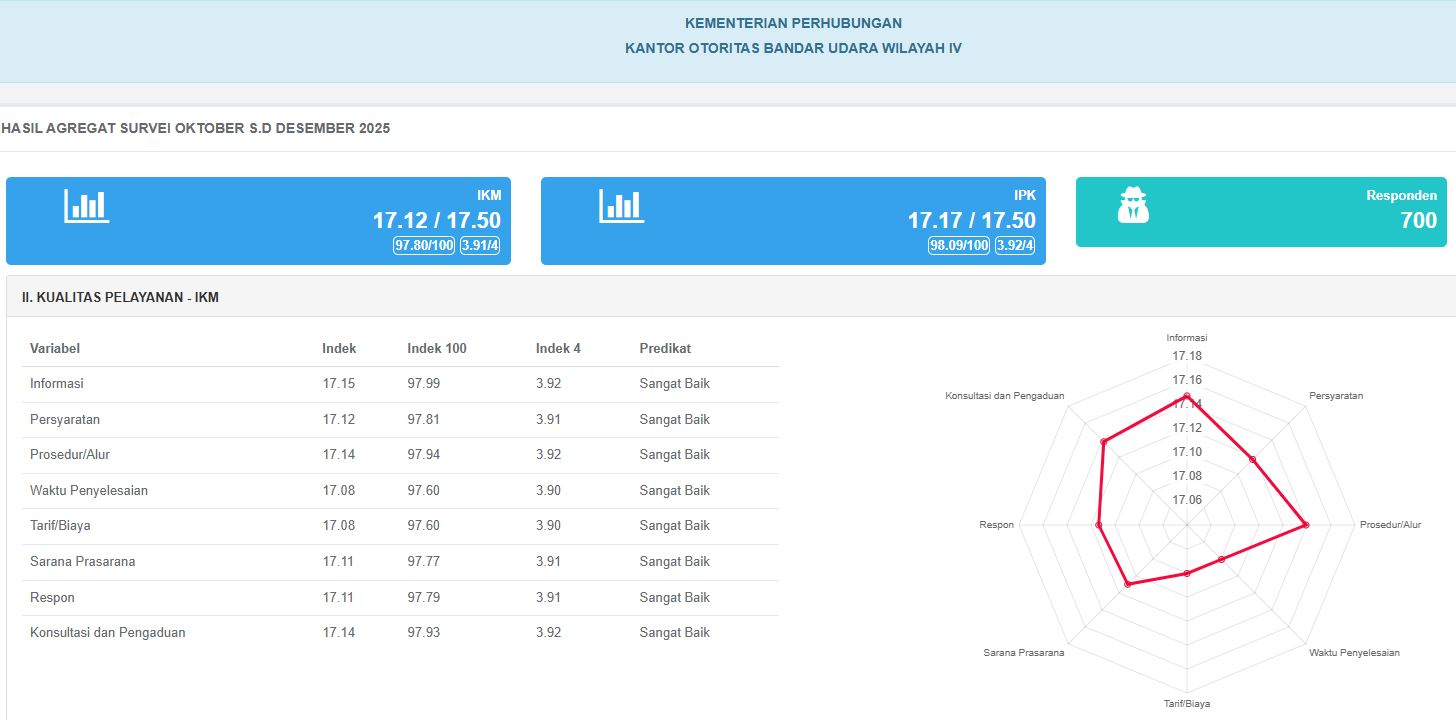Click the Responden spy-figure icon
The width and height of the screenshot is (1456, 720).
1133,205
